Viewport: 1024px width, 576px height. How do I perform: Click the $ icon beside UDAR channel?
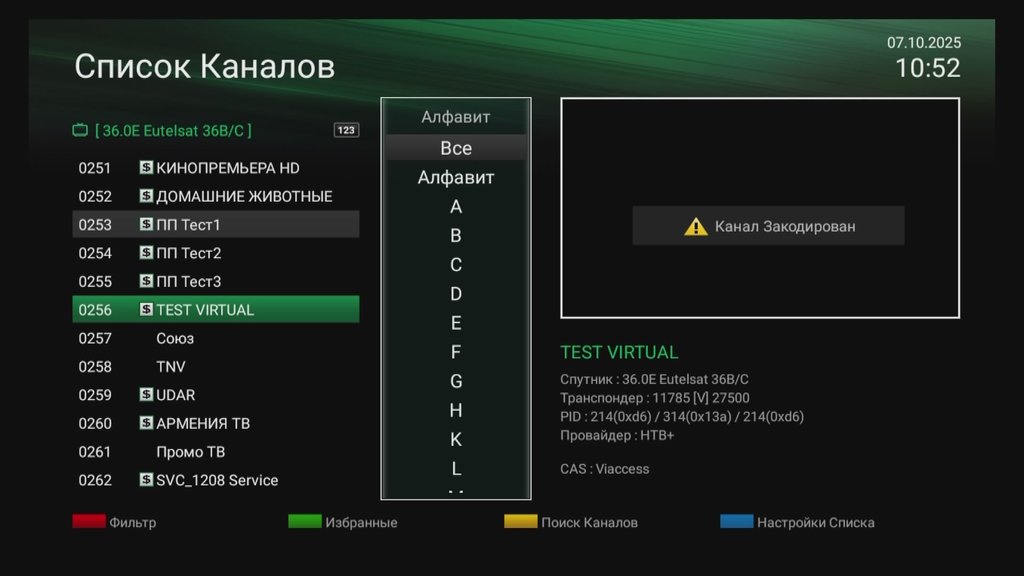click(146, 395)
